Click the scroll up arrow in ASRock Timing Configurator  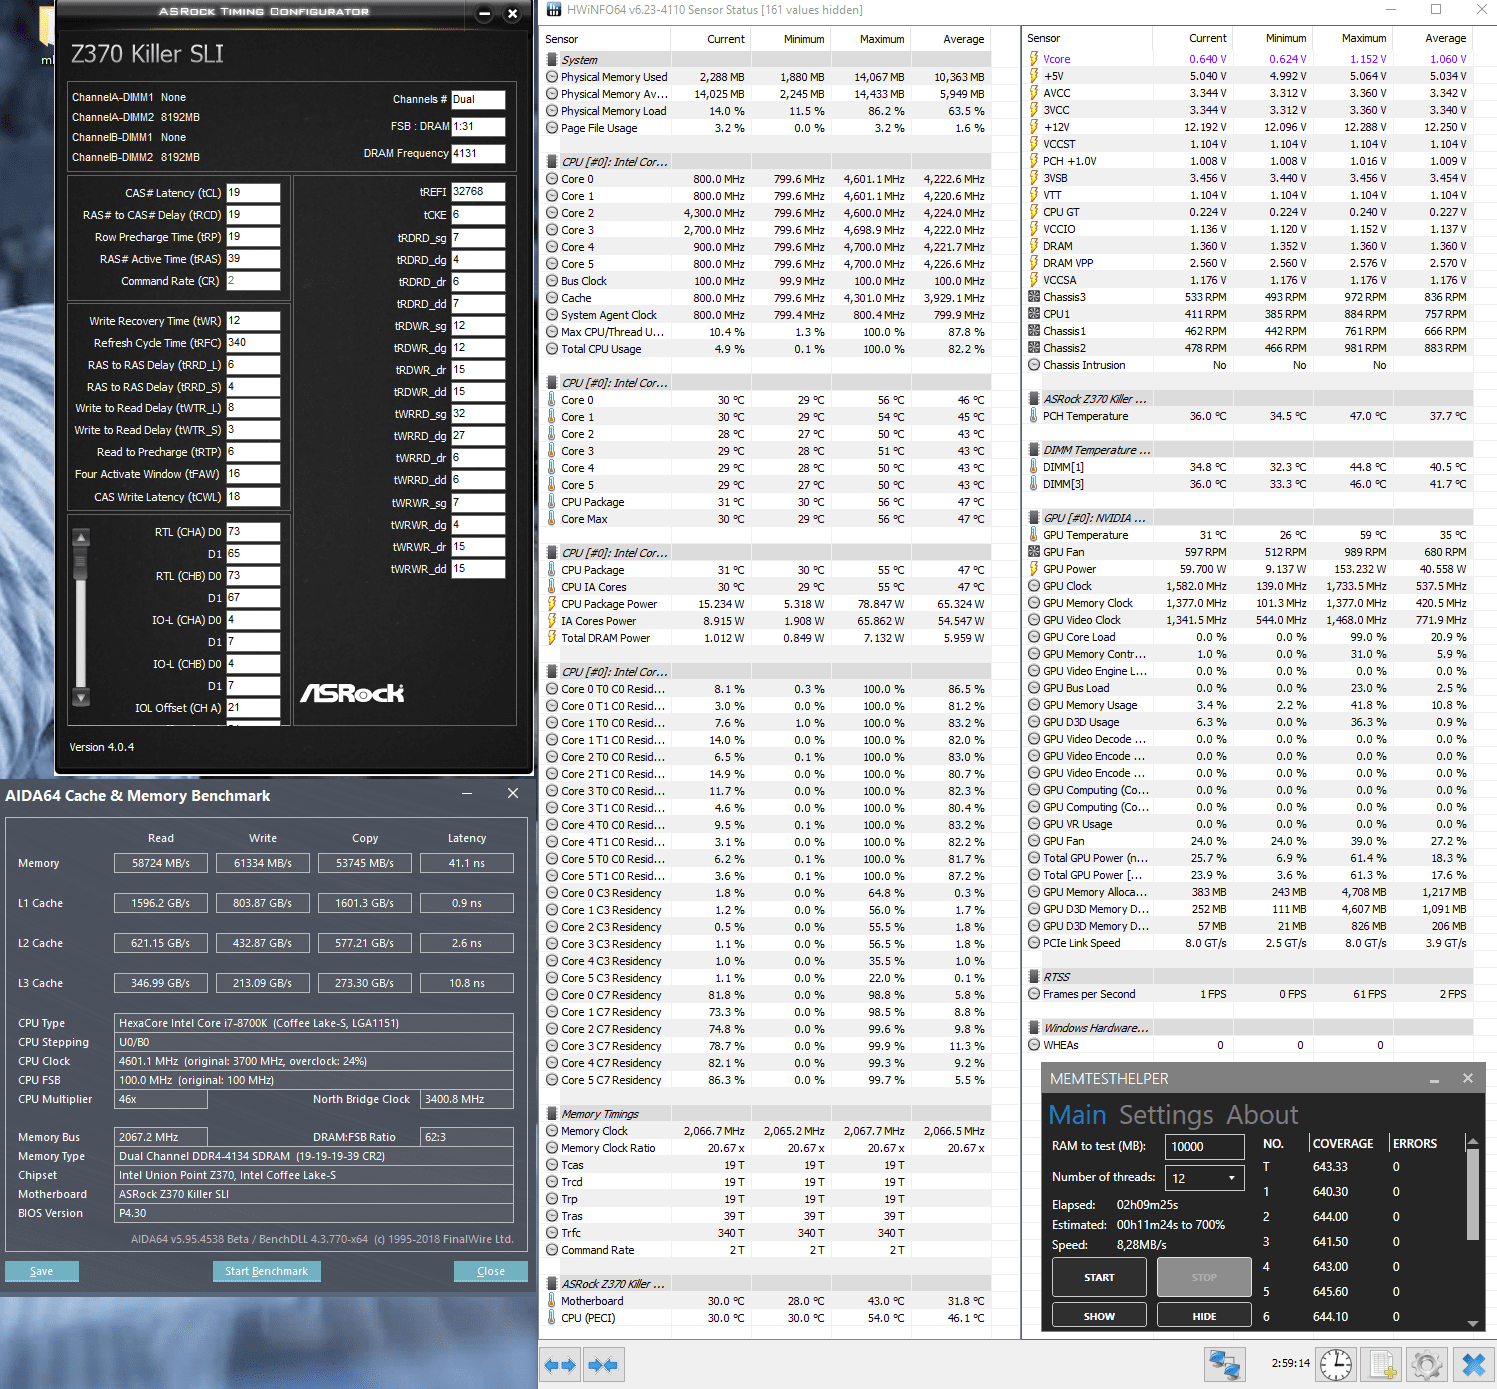81,537
